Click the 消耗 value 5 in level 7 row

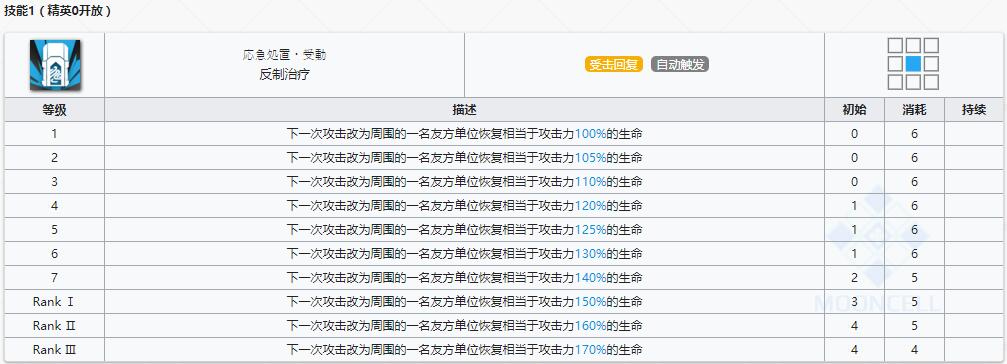point(914,278)
